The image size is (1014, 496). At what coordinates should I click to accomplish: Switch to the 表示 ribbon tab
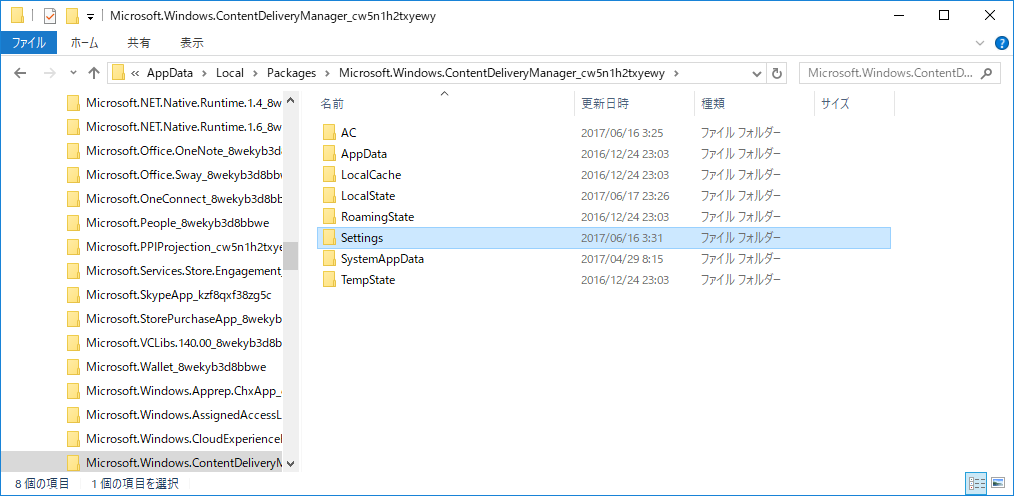[x=191, y=43]
